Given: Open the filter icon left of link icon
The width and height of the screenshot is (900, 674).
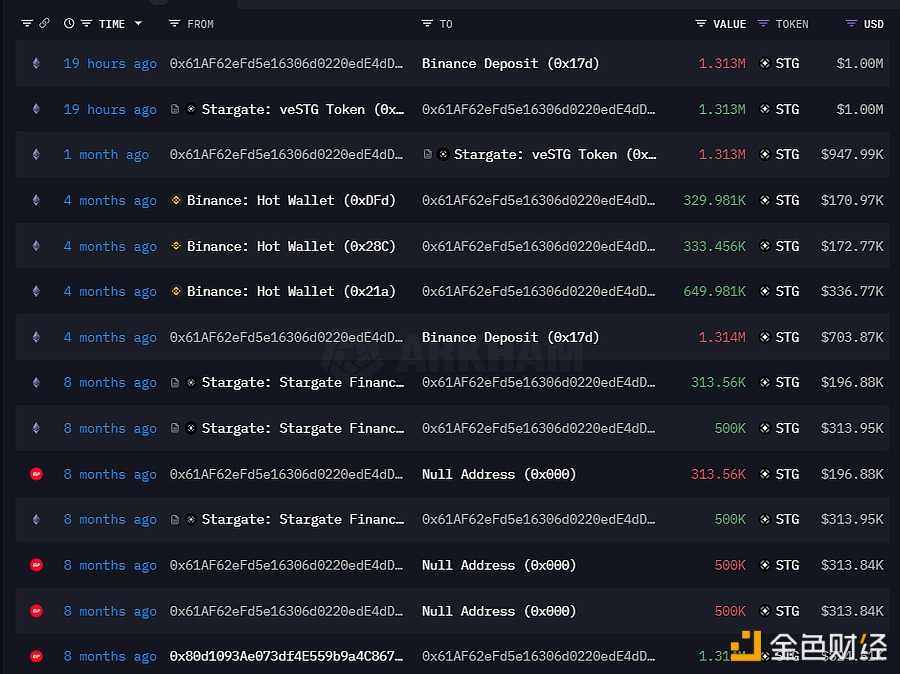Looking at the screenshot, I should coord(27,24).
